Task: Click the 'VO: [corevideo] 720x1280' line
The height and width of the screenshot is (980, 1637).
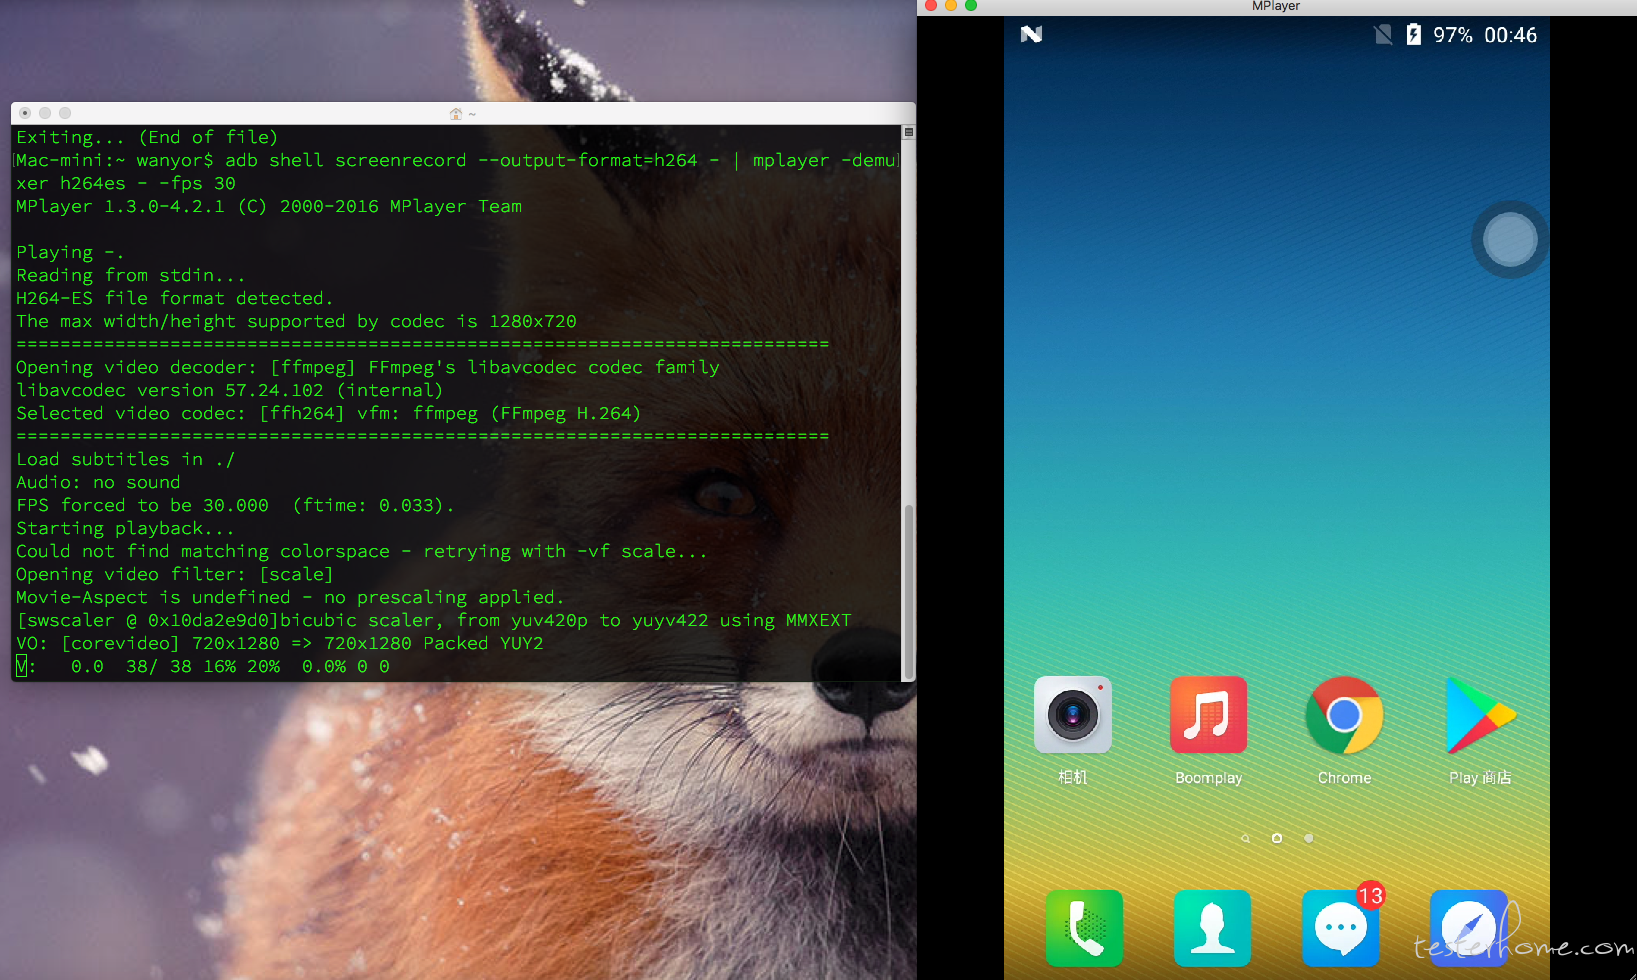Action: click(280, 643)
